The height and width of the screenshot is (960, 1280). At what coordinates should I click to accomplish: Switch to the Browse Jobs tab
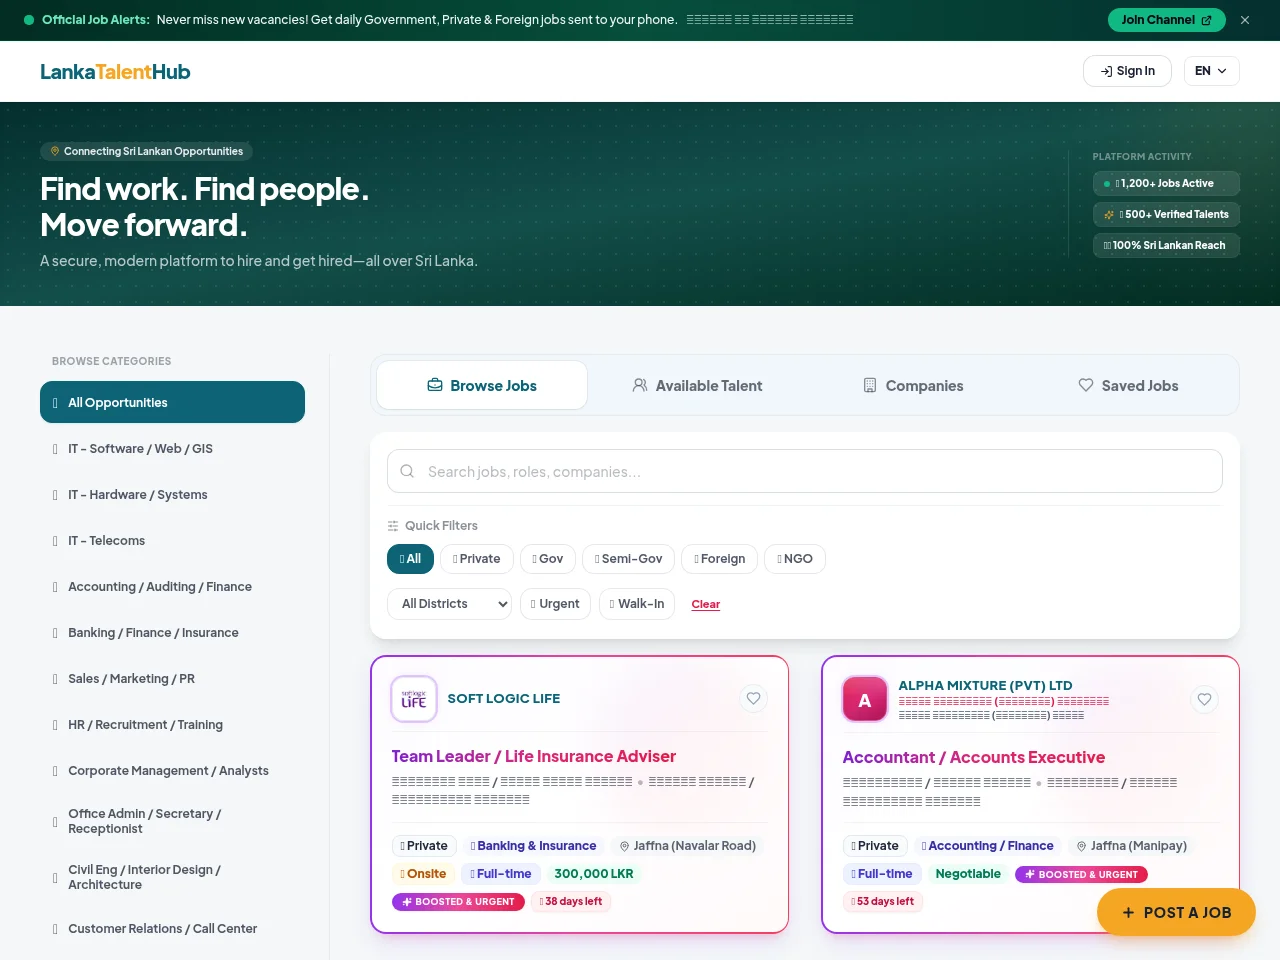(x=482, y=385)
